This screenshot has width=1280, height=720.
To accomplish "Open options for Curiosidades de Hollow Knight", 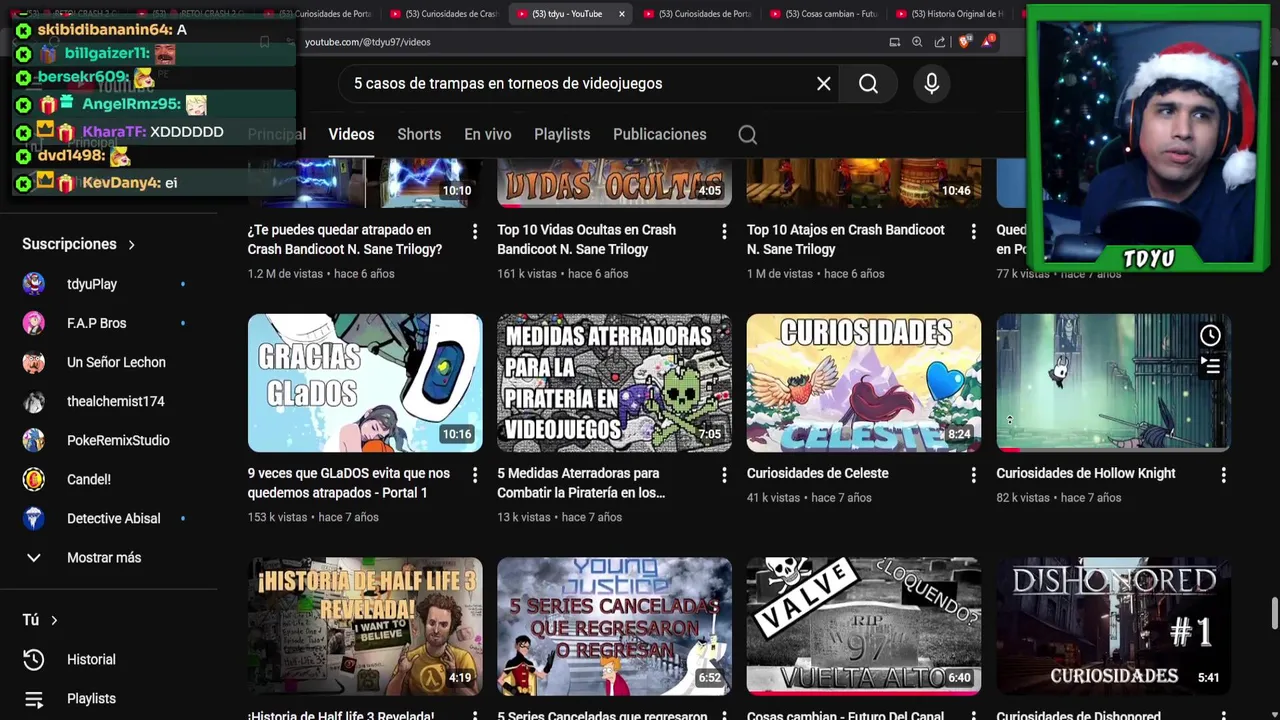I will (x=1223, y=475).
